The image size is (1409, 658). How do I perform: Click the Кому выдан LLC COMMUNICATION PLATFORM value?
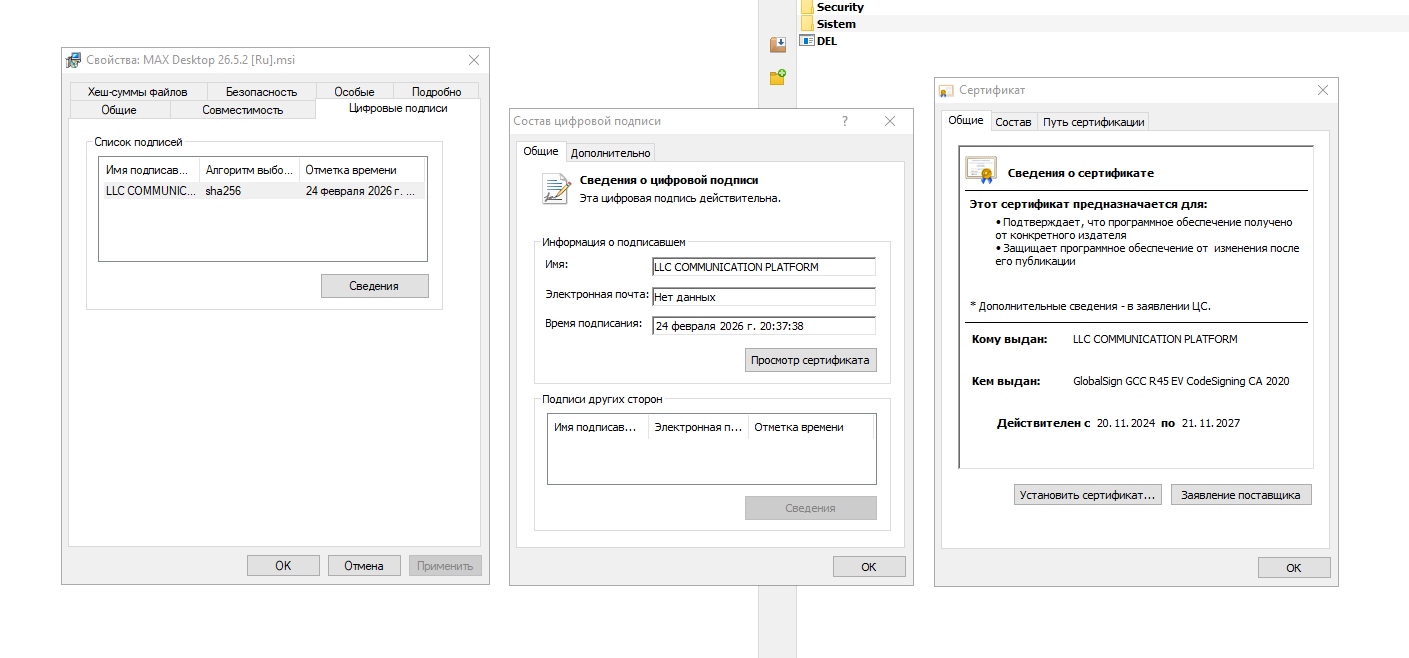(1155, 339)
